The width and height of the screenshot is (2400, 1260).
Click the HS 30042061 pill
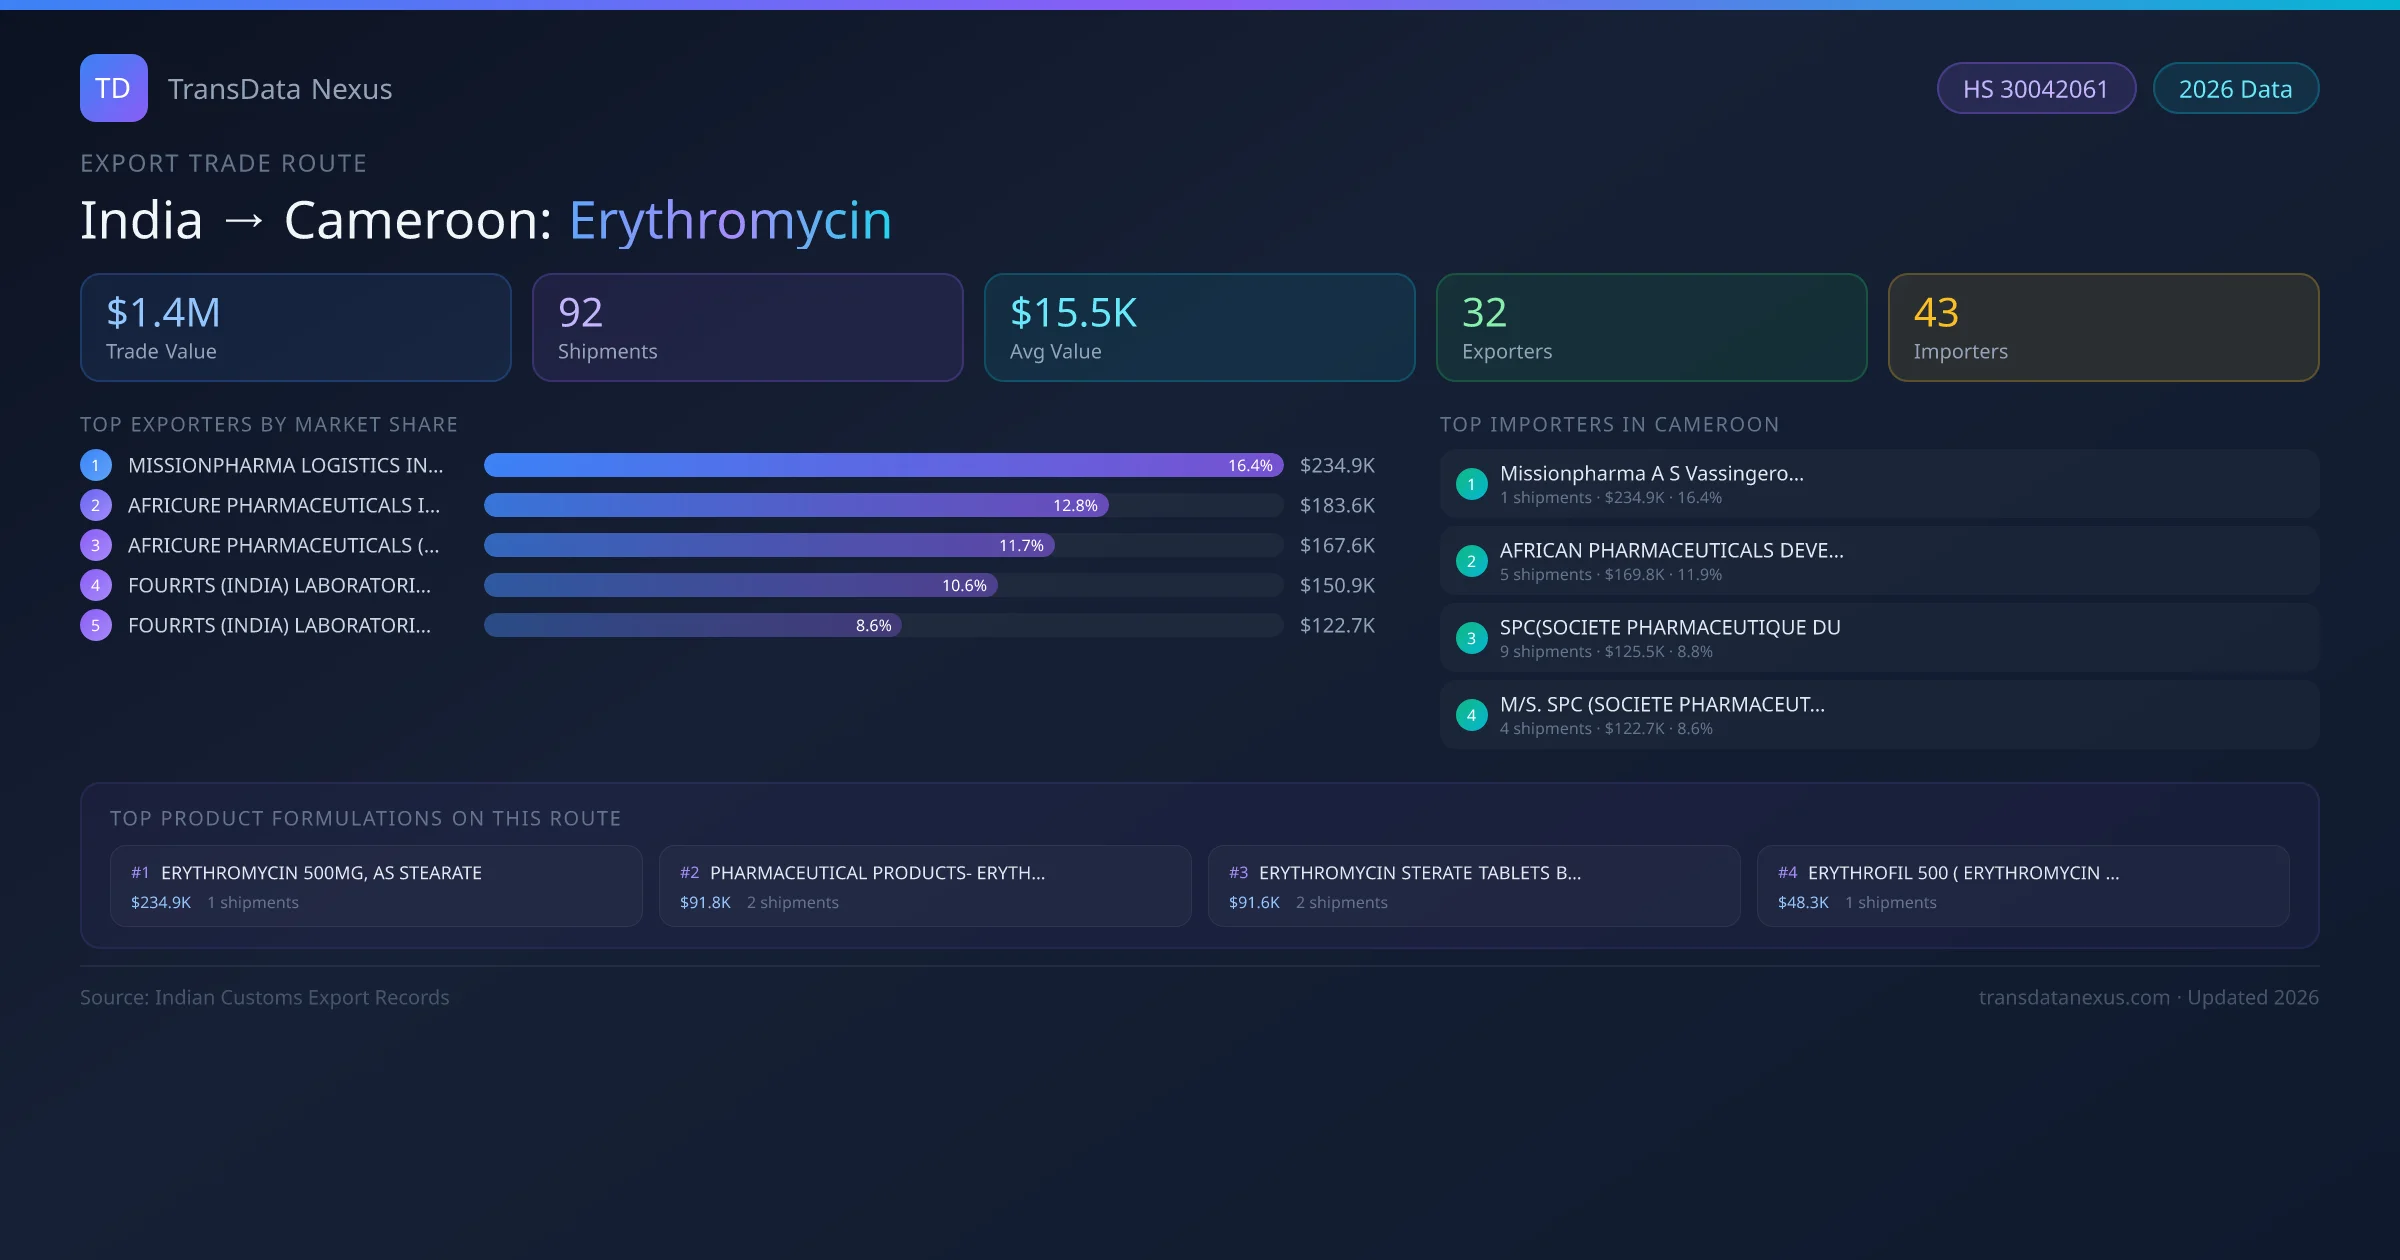[x=2035, y=89]
